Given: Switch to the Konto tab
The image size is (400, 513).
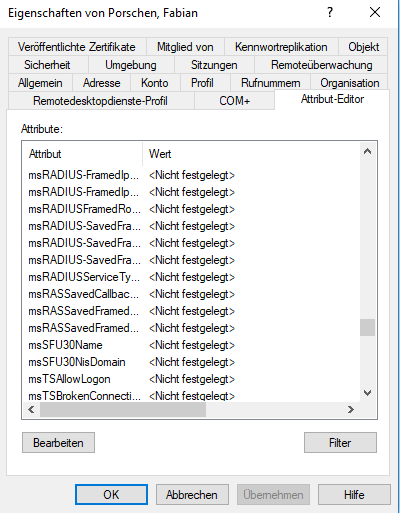Looking at the screenshot, I should click(155, 83).
